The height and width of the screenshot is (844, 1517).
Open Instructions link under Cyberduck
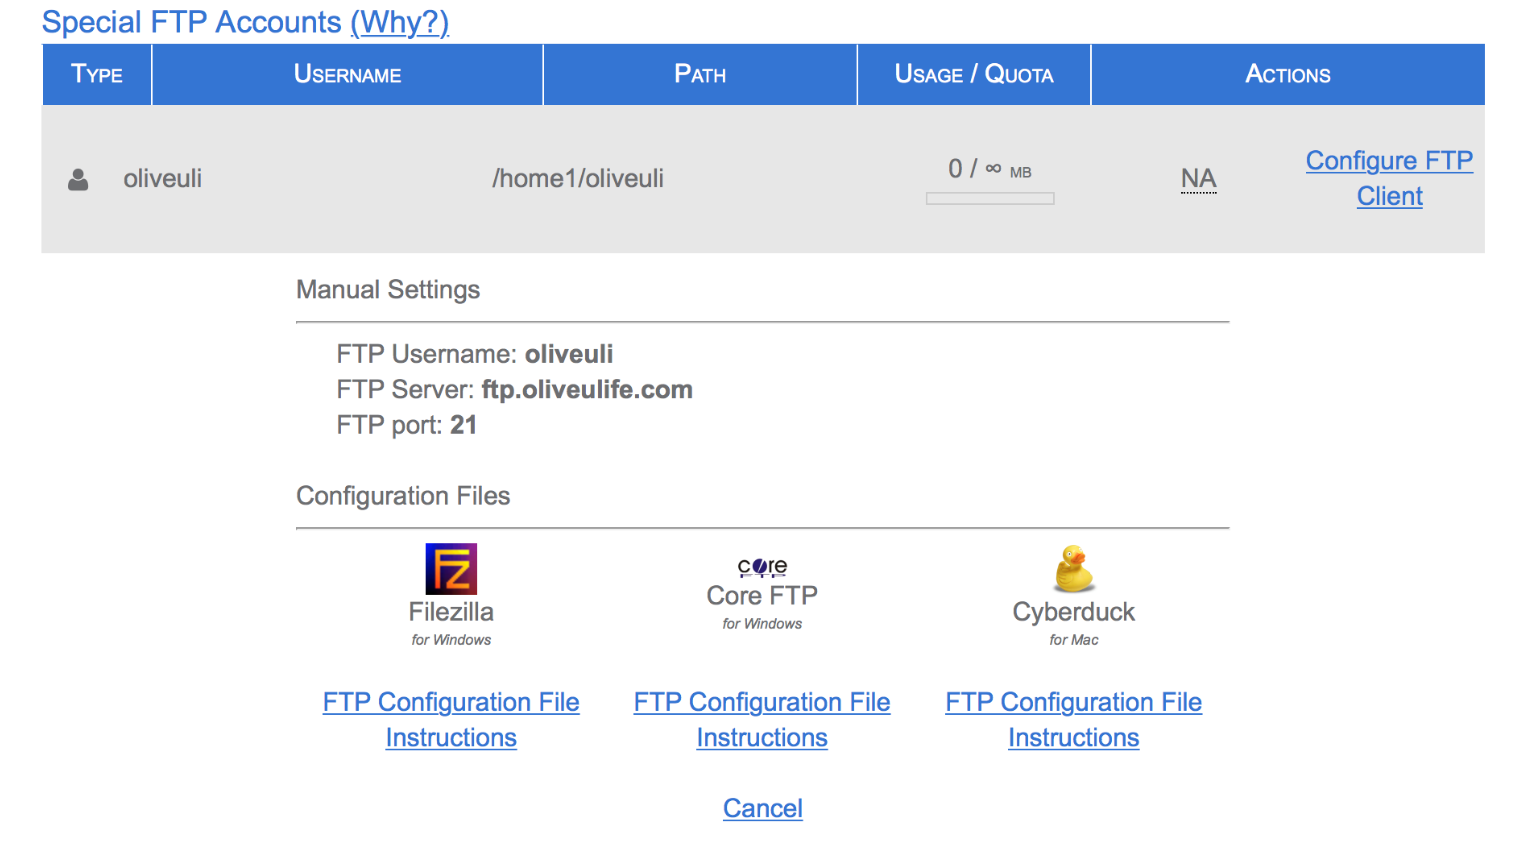click(x=1073, y=738)
